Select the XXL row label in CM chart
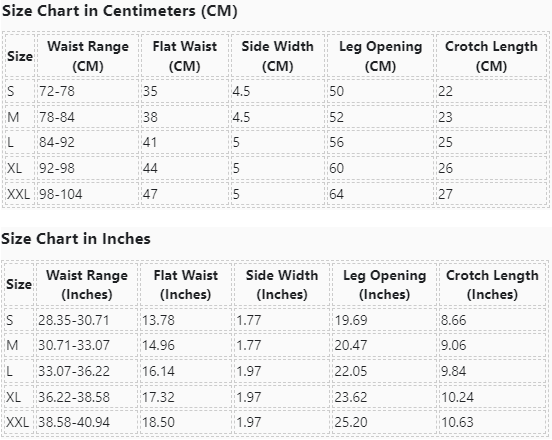This screenshot has height=440, width=552. click(x=19, y=194)
